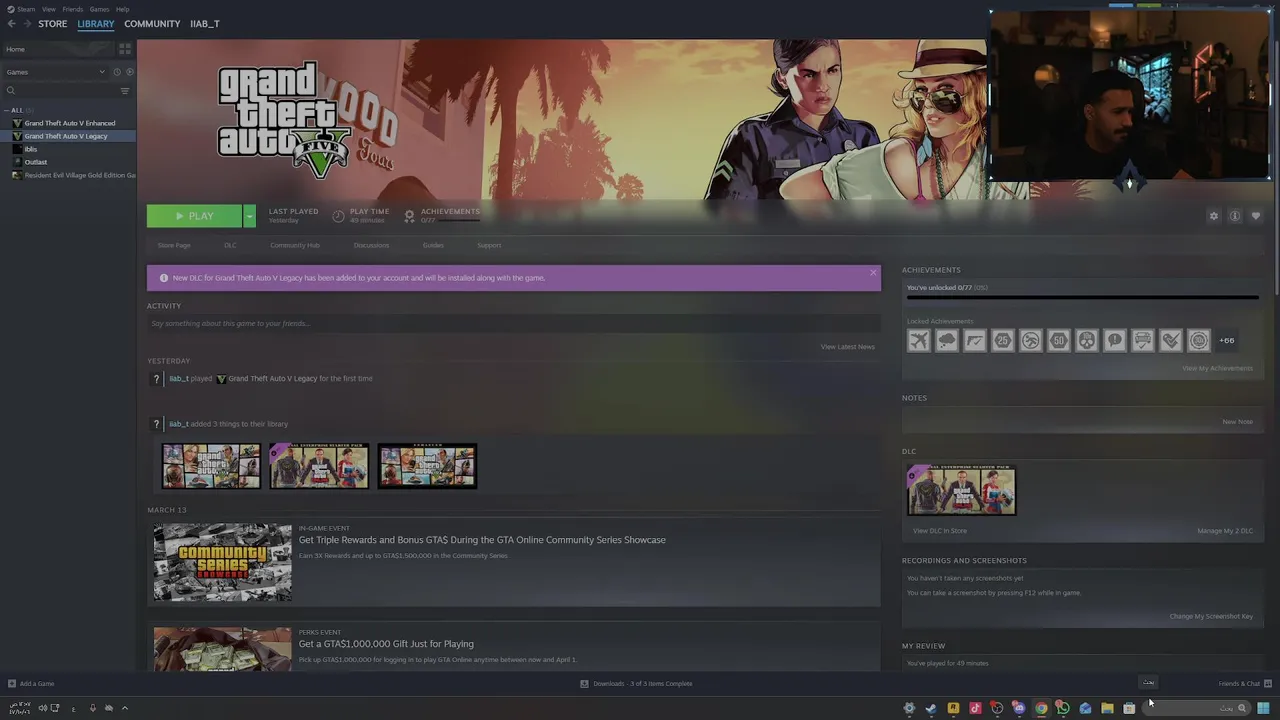Viewport: 1280px width, 720px height.
Task: Click View Latest News
Action: click(848, 347)
